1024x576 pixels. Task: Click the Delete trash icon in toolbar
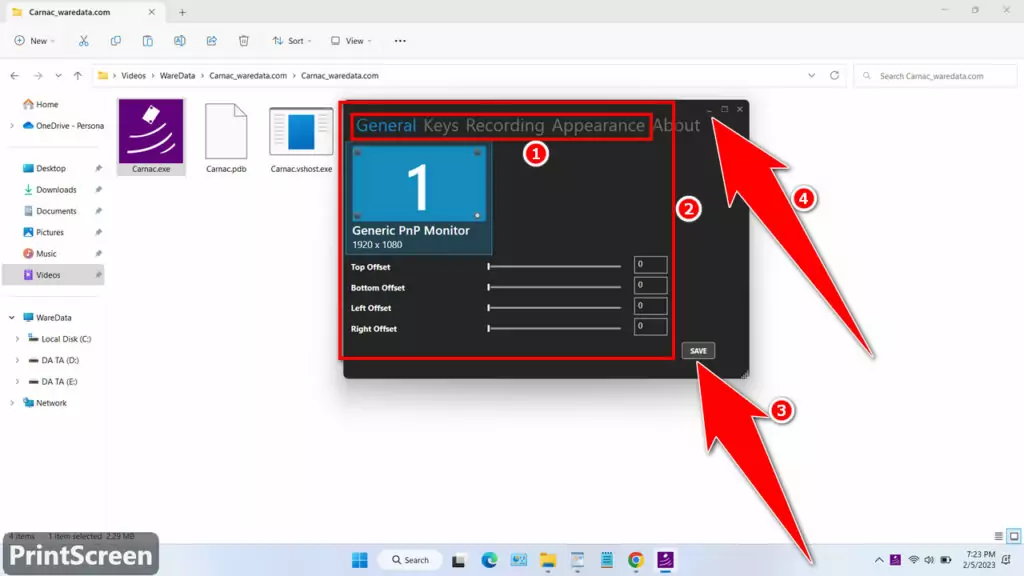[x=244, y=41]
